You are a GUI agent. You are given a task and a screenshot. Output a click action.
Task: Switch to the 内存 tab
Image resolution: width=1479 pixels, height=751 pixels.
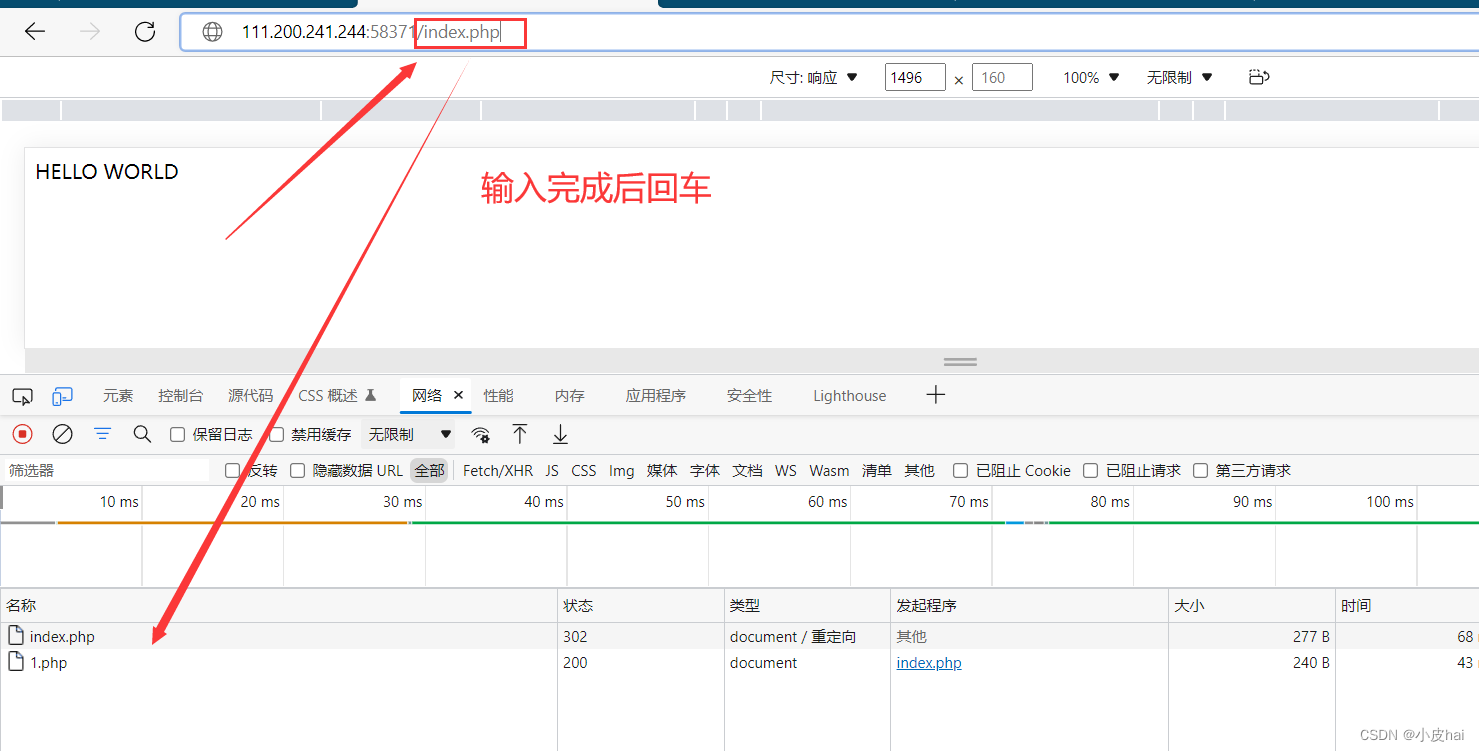pos(569,396)
